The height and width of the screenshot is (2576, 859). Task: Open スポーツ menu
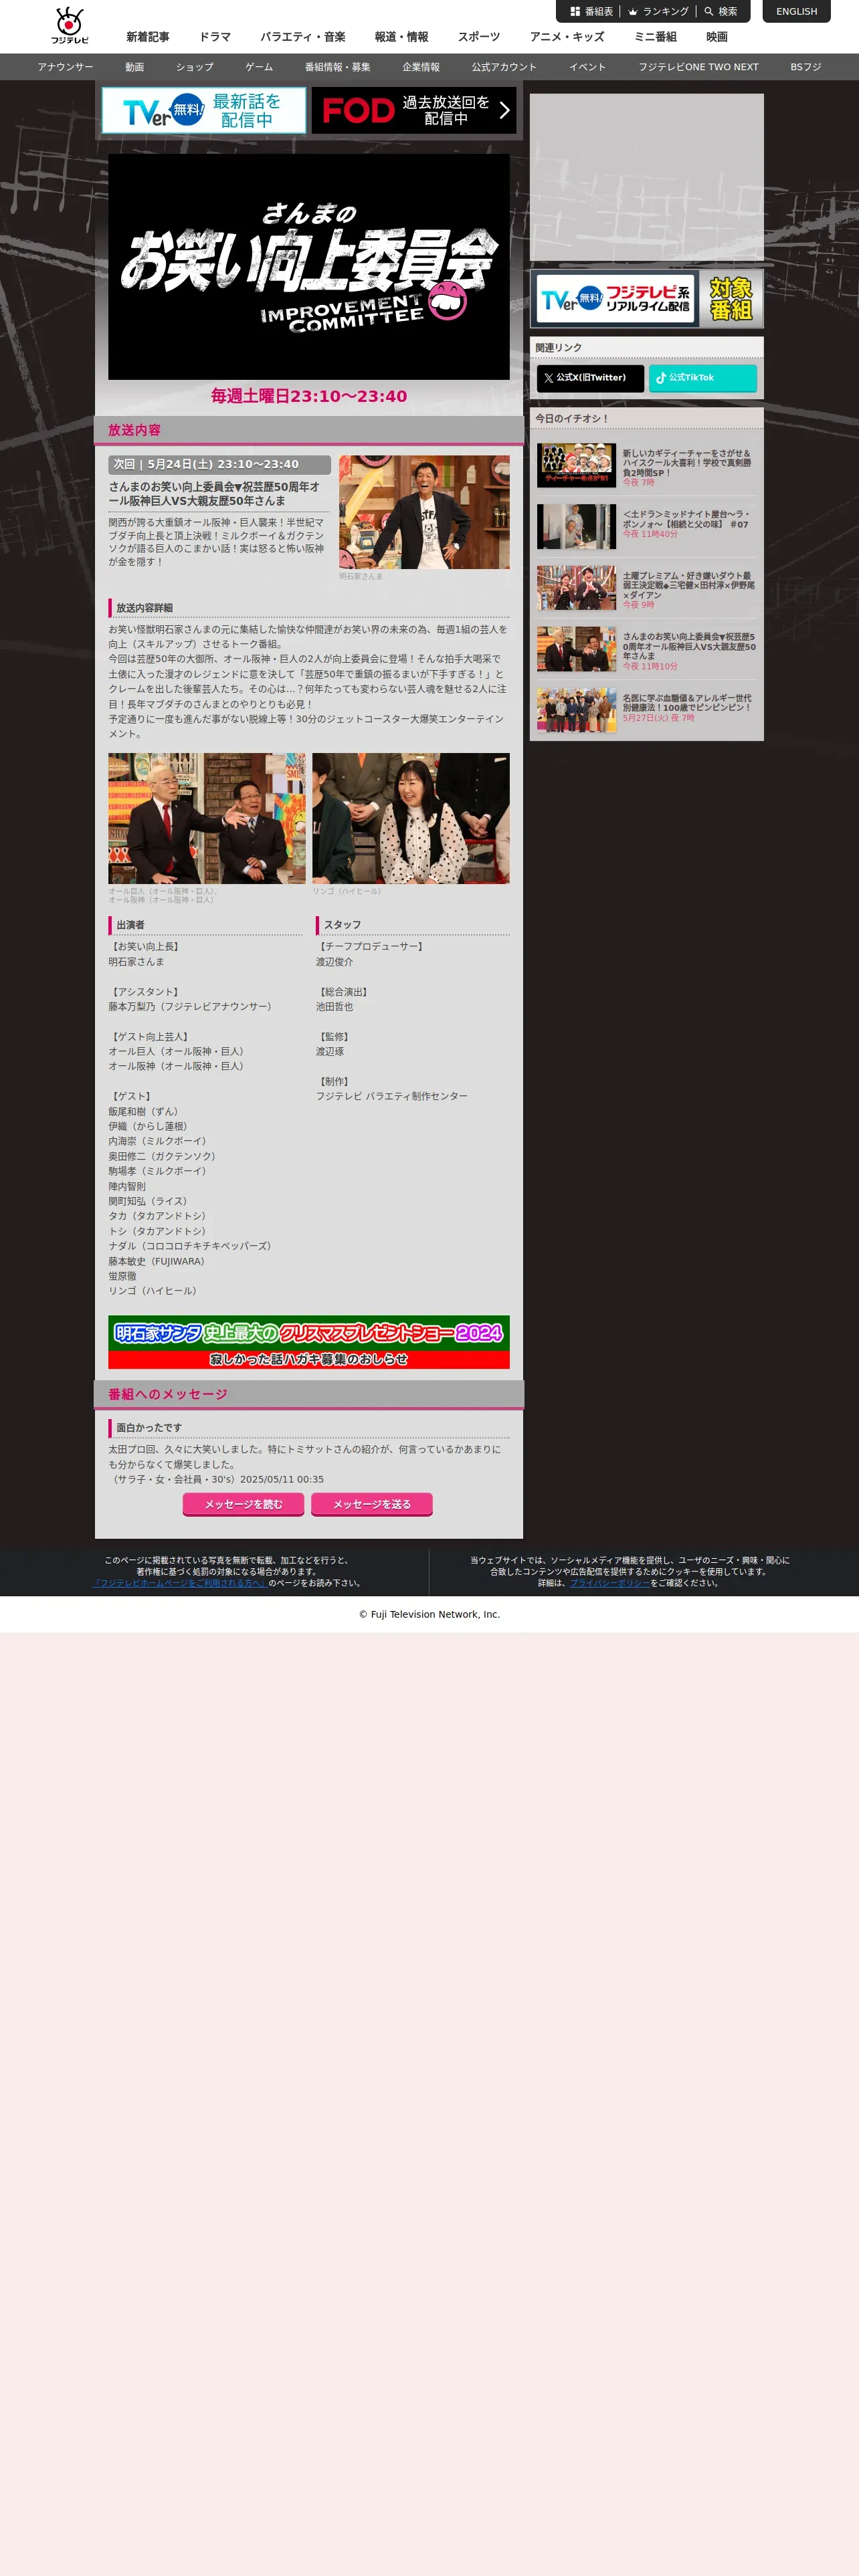(479, 37)
